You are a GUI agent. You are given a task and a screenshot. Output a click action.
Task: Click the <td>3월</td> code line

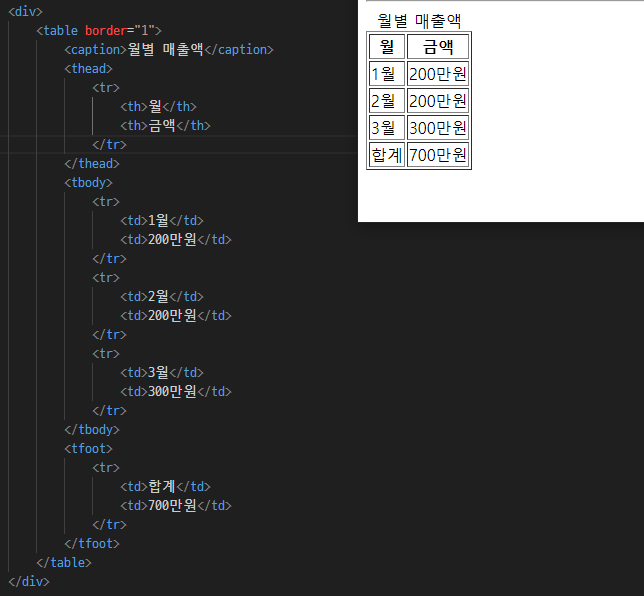pos(162,373)
